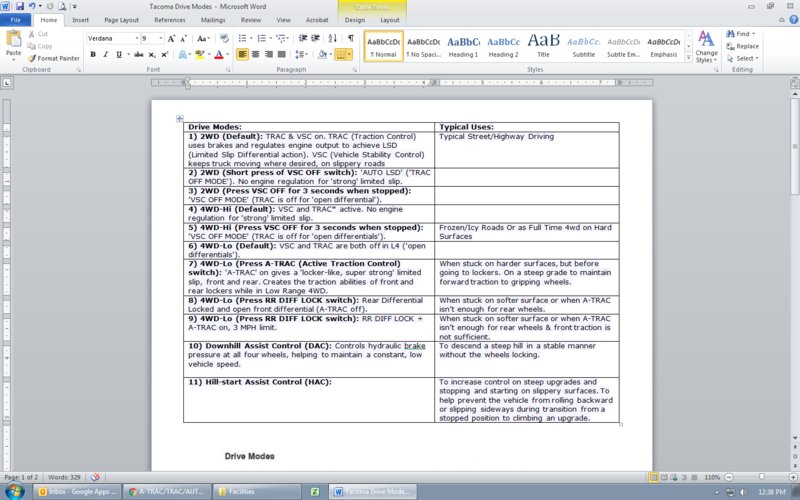Image resolution: width=800 pixels, height=500 pixels.
Task: Toggle Align Text Right
Action: [x=268, y=54]
